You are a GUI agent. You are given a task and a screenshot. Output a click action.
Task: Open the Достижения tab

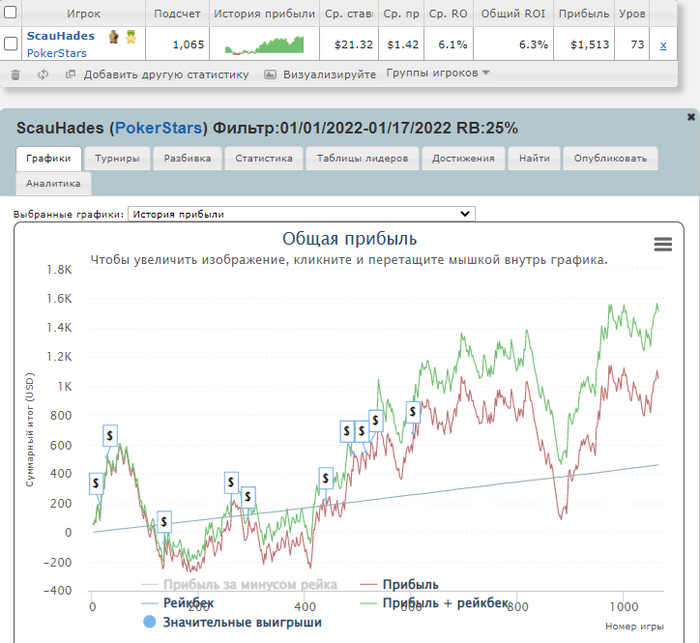click(463, 159)
